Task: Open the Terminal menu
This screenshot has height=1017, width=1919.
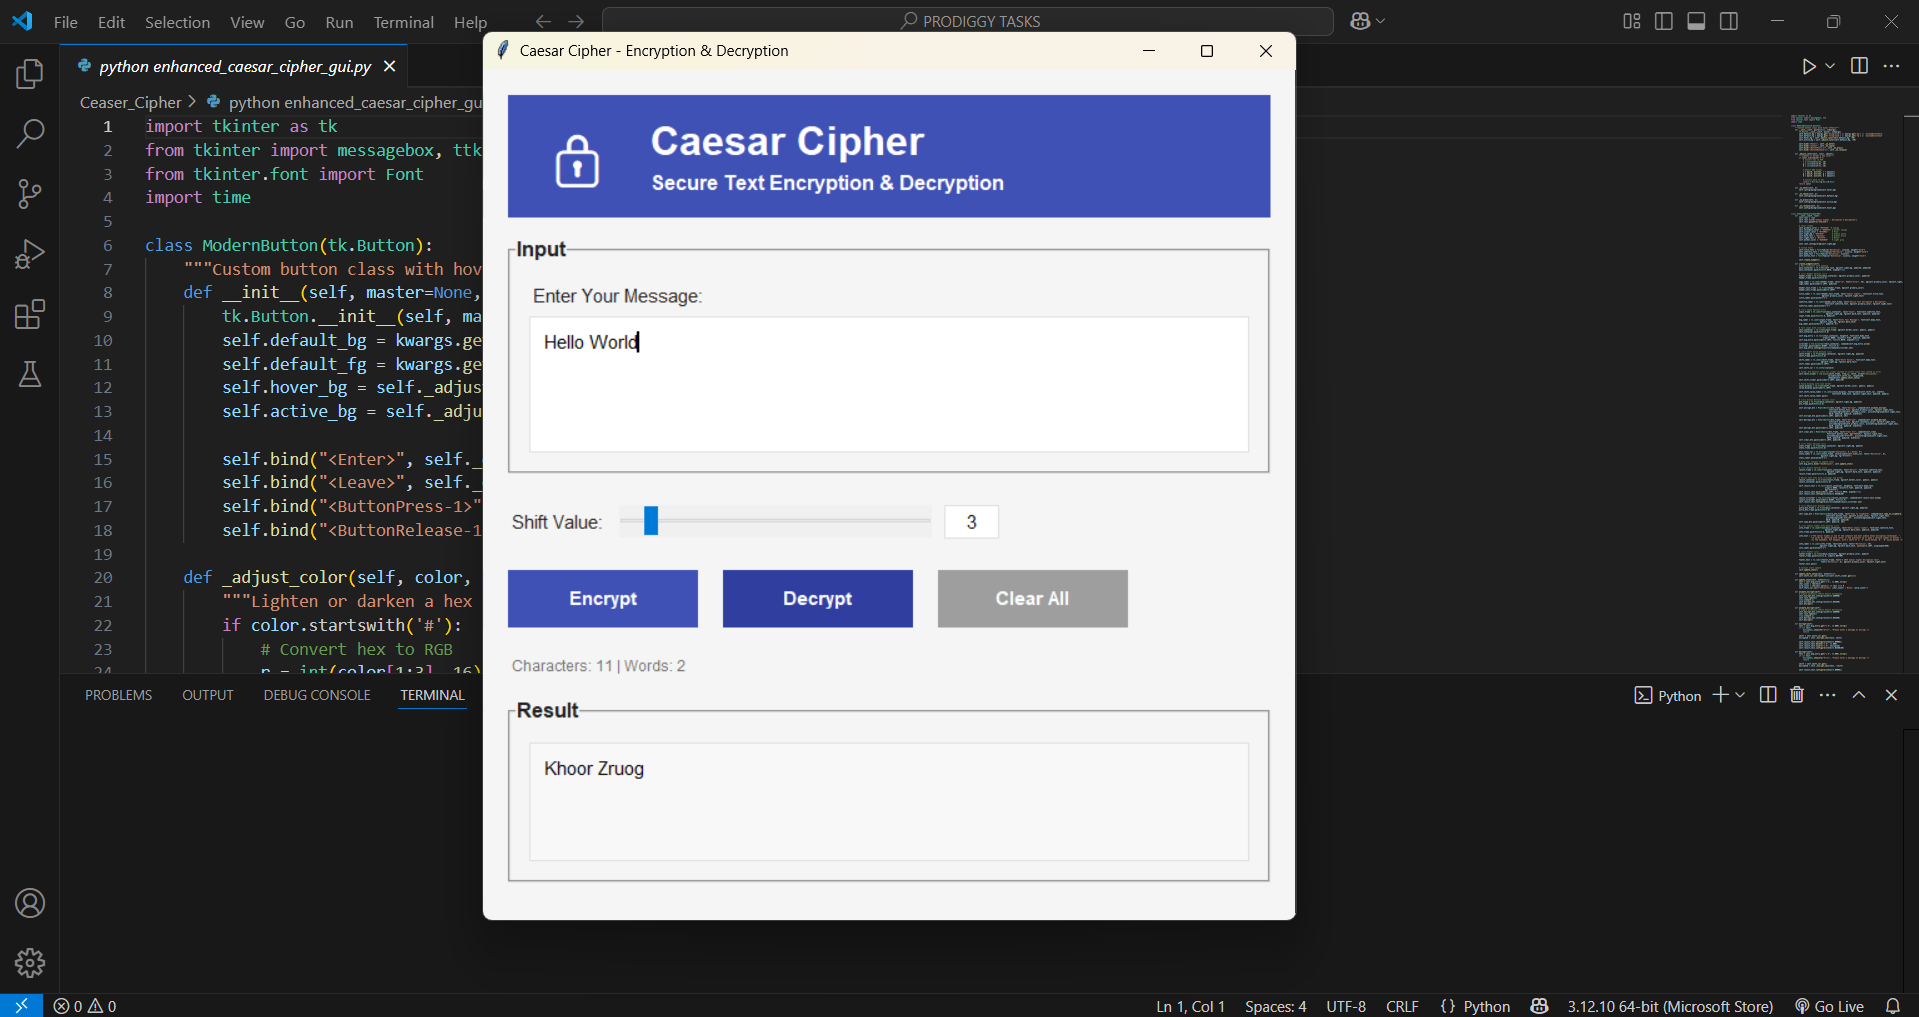Action: click(x=403, y=22)
